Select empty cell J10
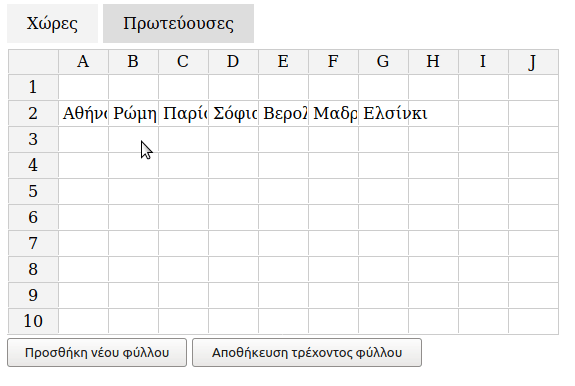The width and height of the screenshot is (575, 386). 534,321
